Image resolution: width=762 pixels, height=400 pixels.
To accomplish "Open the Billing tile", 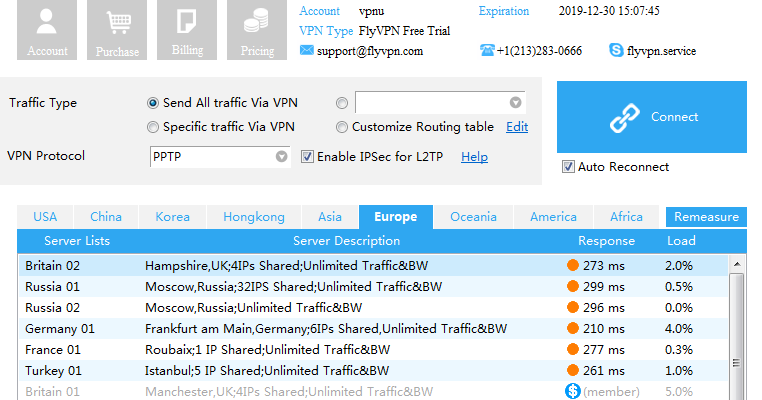I will coord(187,30).
